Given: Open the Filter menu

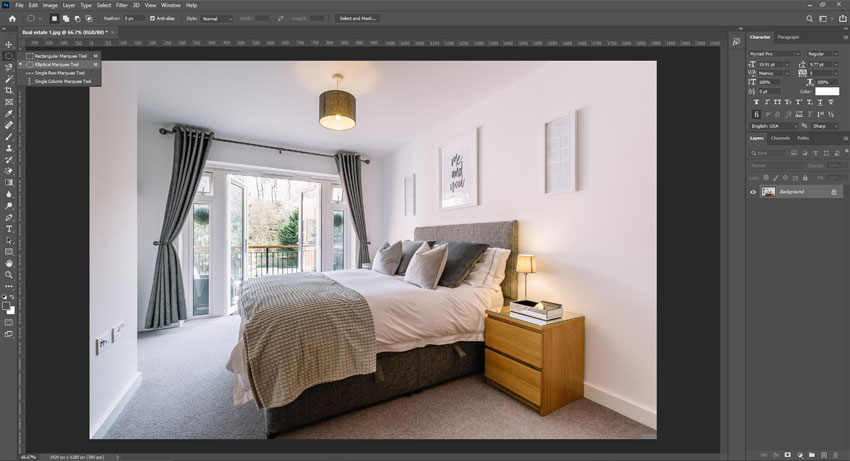Looking at the screenshot, I should (122, 5).
